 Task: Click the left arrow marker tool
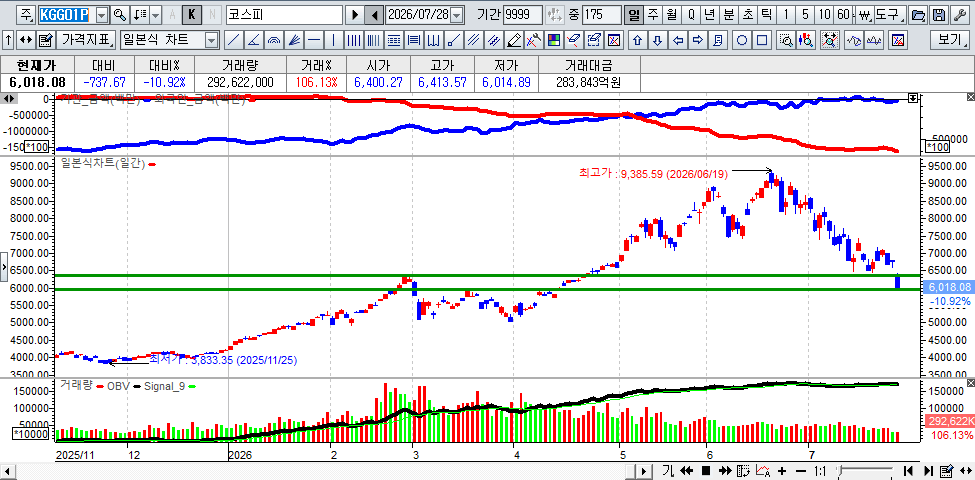[x=678, y=41]
